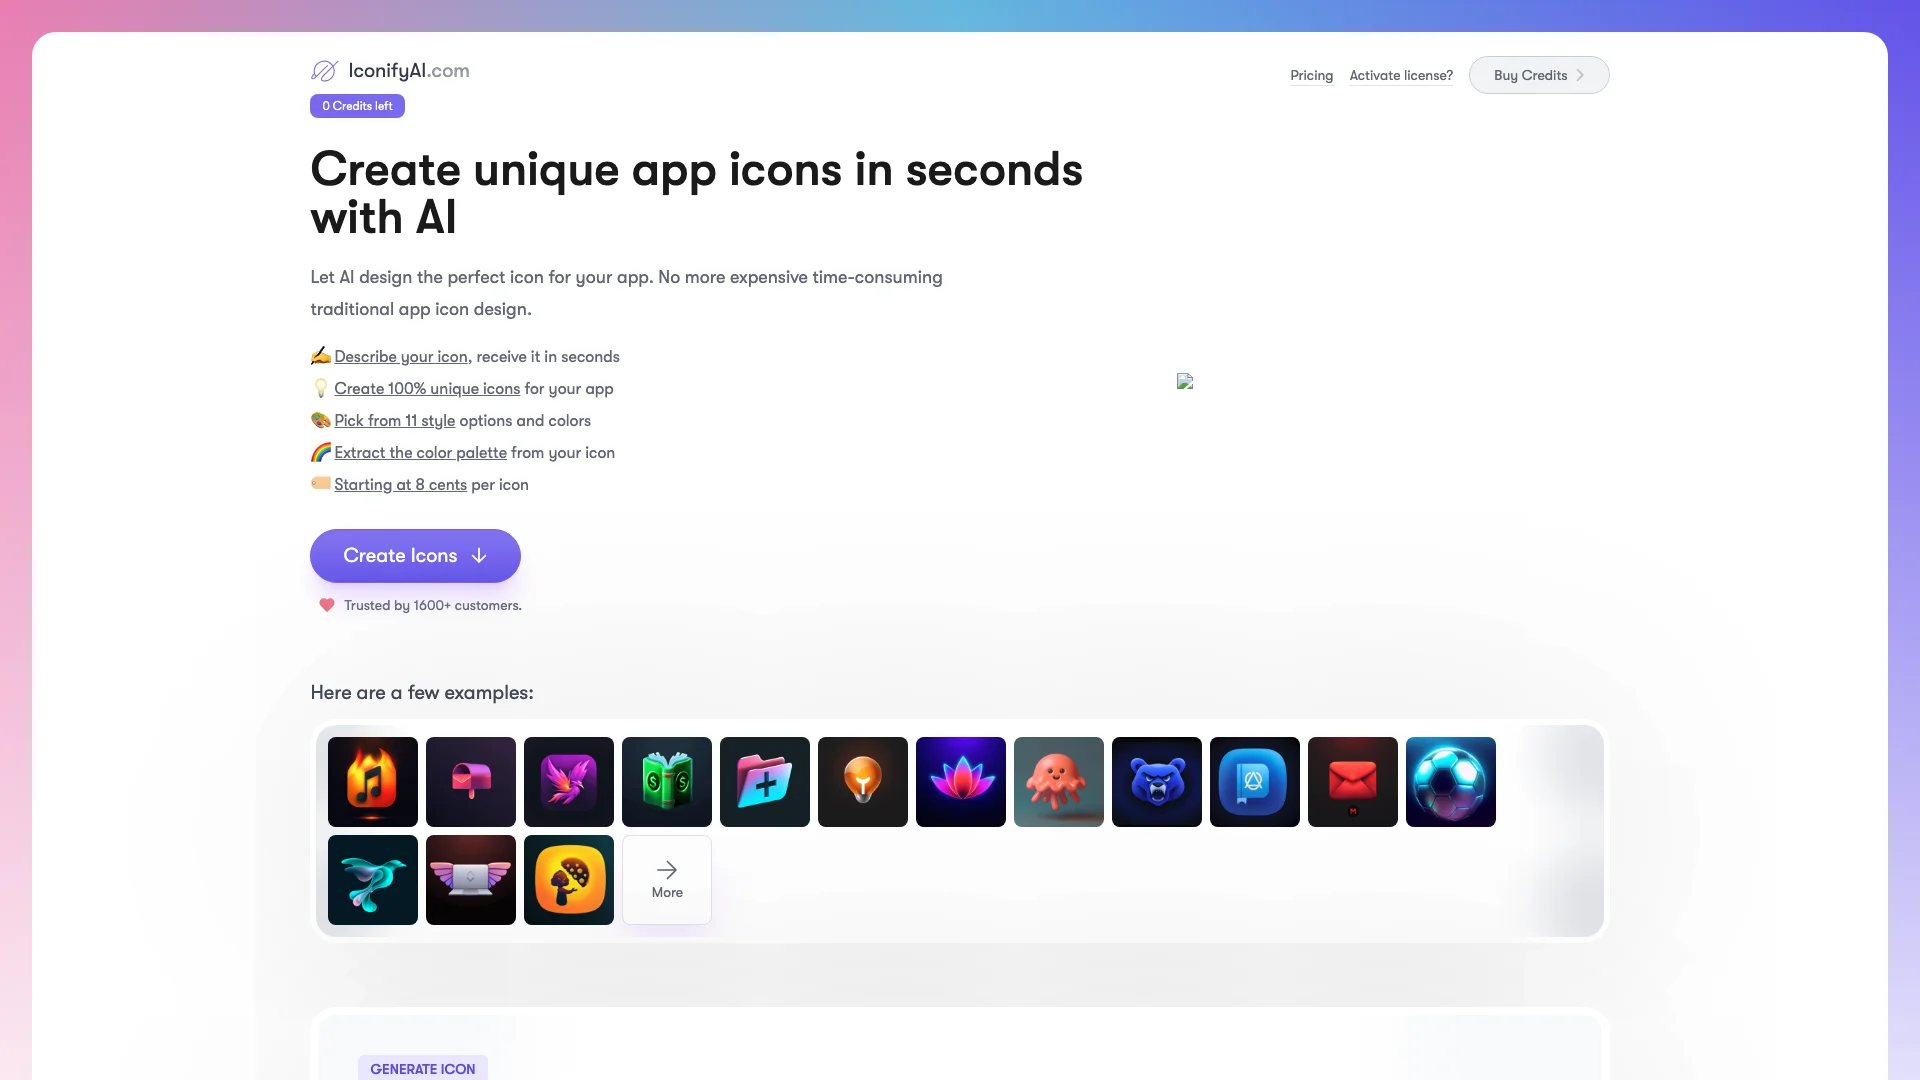Click Starting at 8 cents link

[x=400, y=484]
